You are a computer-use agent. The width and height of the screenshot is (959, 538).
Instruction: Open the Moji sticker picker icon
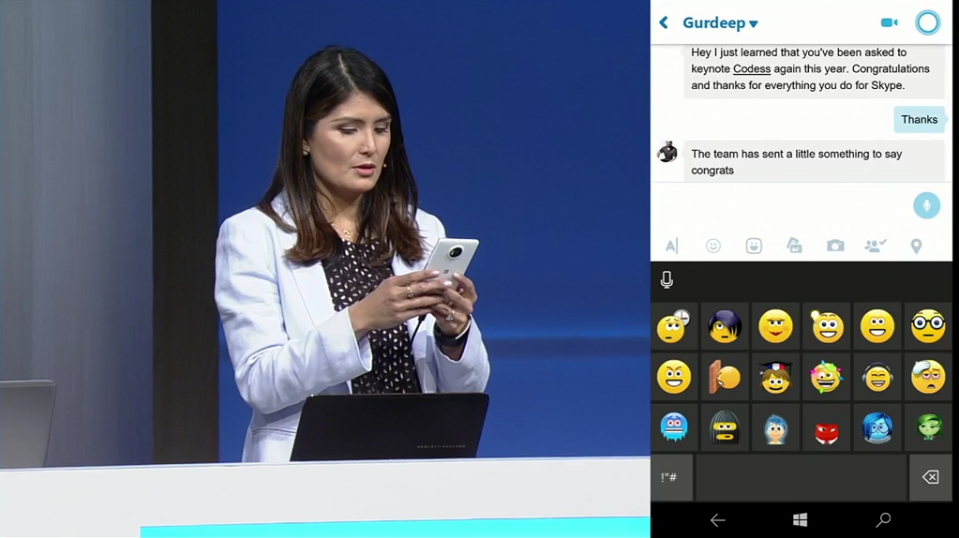click(x=754, y=246)
